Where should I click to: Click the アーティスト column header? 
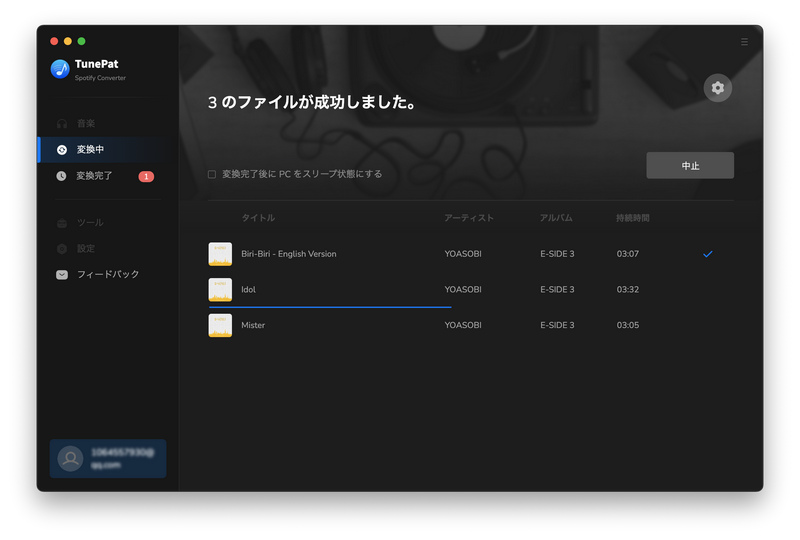coord(469,218)
